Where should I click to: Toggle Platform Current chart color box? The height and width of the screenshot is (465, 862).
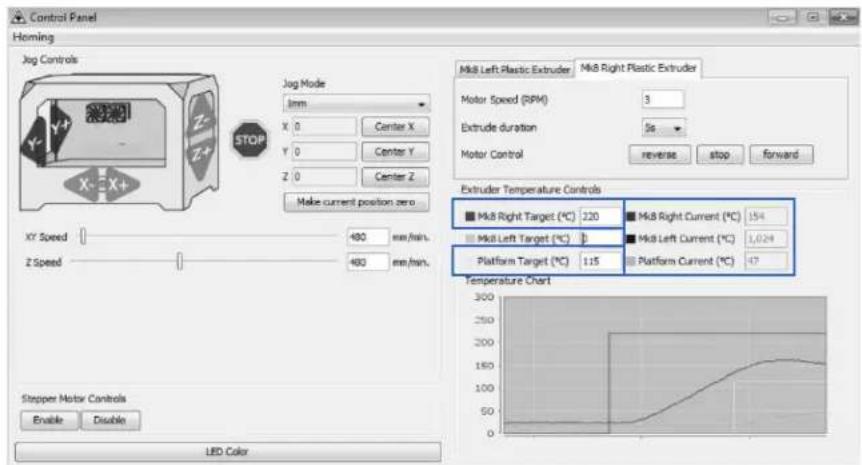pyautogui.click(x=631, y=261)
